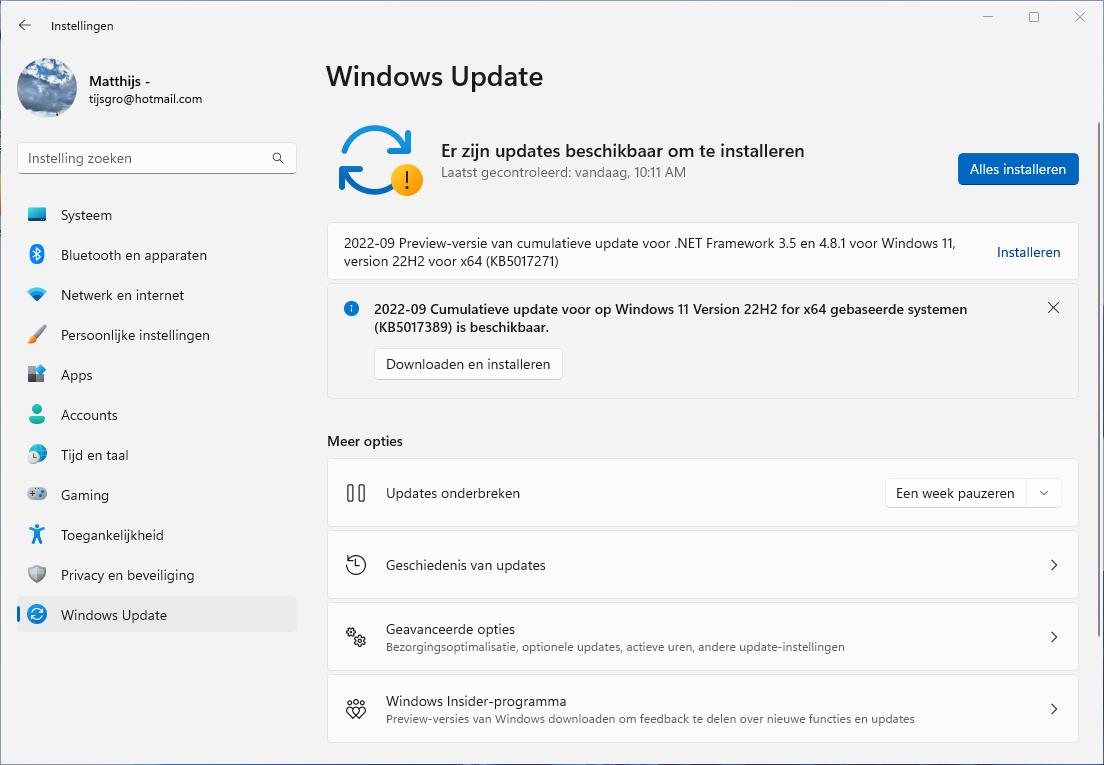Dismiss the KB5017389 update notification
The height and width of the screenshot is (765, 1104).
point(1053,308)
